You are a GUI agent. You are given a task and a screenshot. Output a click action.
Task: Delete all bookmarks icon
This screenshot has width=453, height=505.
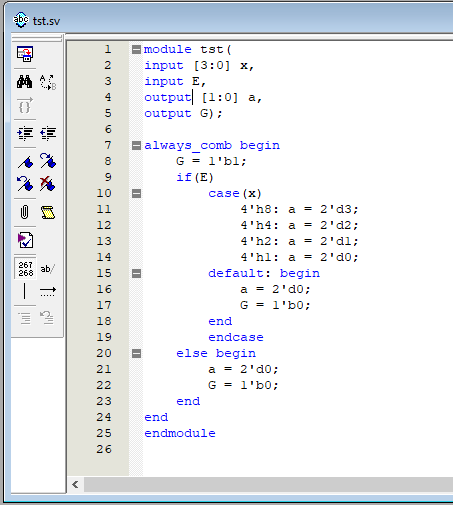coord(48,184)
